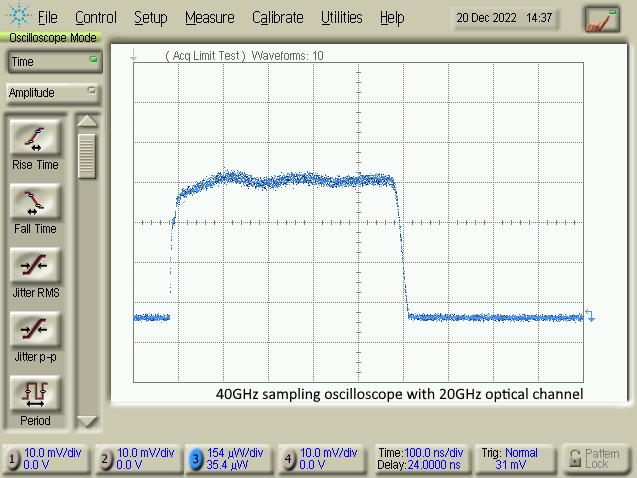Screen dimensions: 637x478
Task: Toggle channel 4 display
Action: tap(290, 459)
